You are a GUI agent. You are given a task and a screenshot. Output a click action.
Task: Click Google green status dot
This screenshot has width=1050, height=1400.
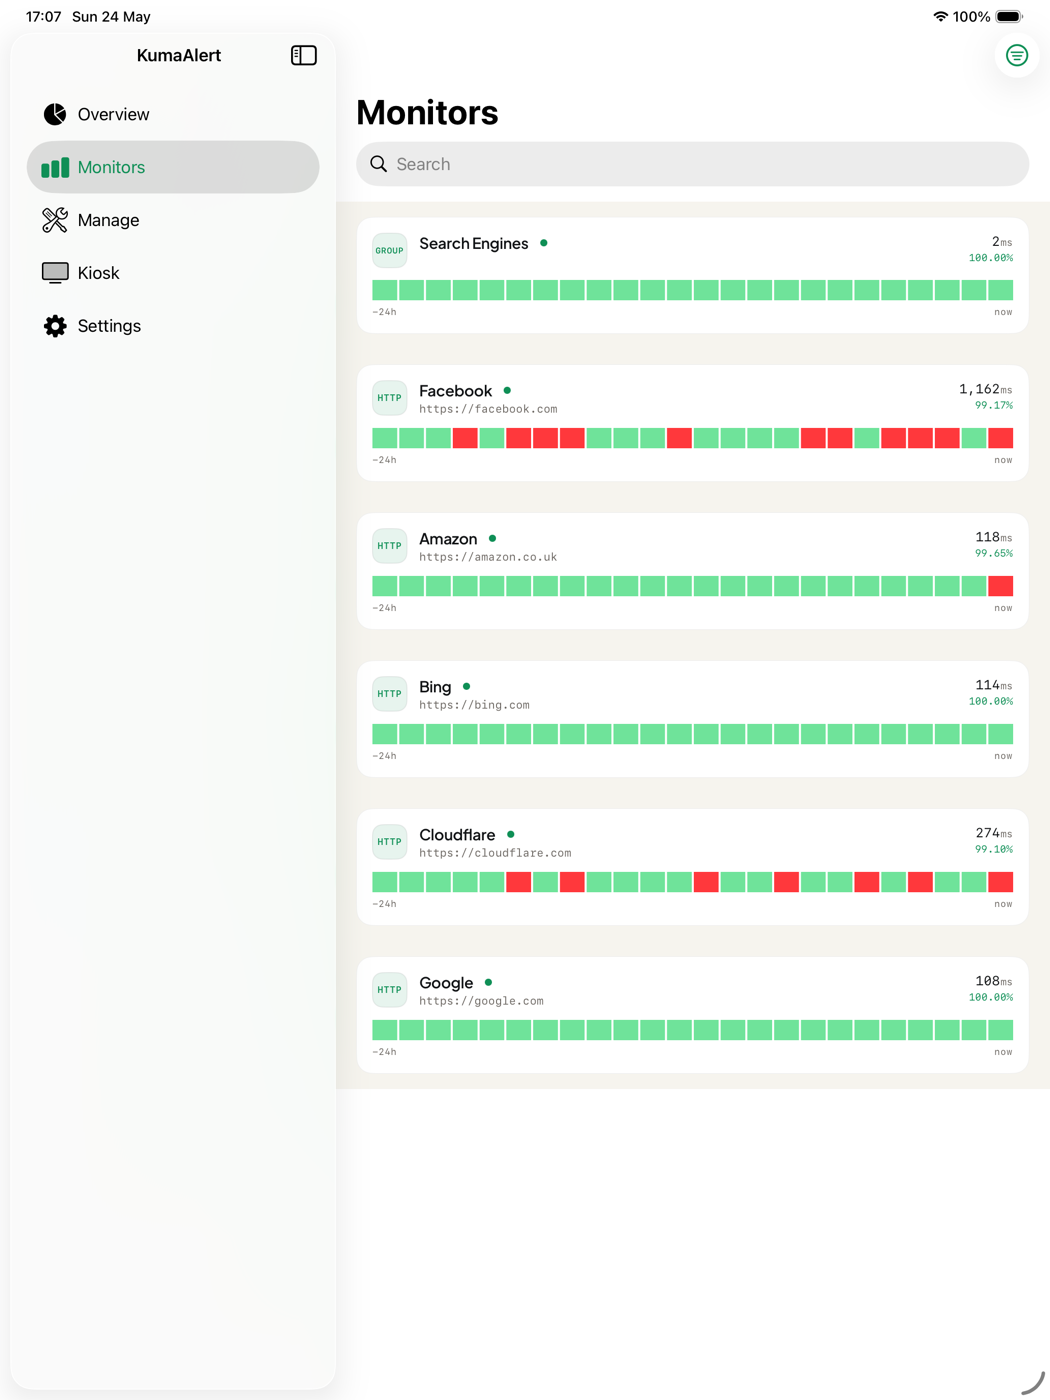(488, 983)
